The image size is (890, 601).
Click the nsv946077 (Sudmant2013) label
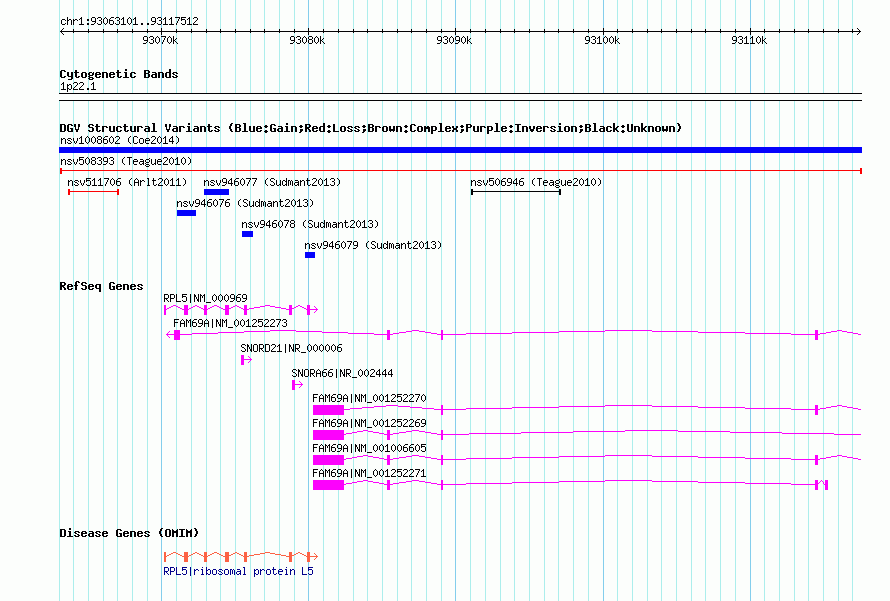pyautogui.click(x=272, y=182)
